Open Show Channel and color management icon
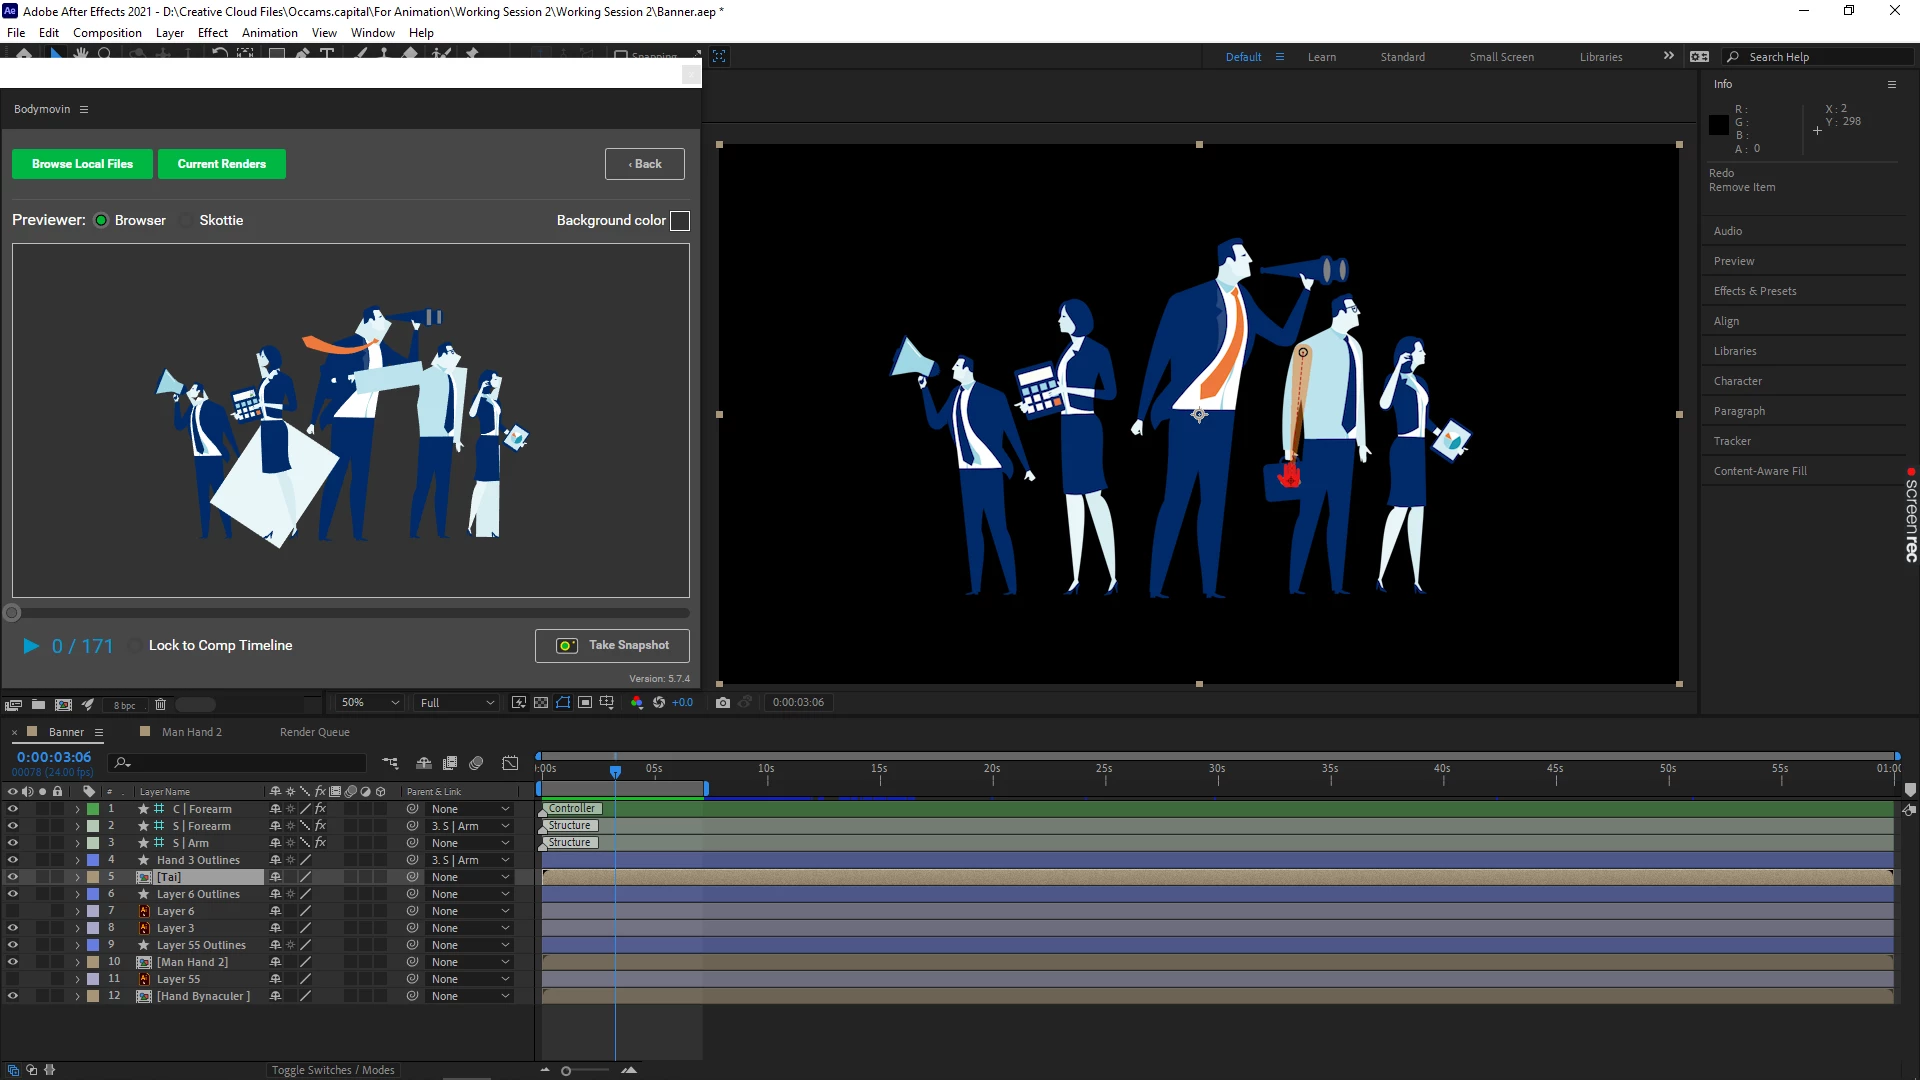 (637, 703)
